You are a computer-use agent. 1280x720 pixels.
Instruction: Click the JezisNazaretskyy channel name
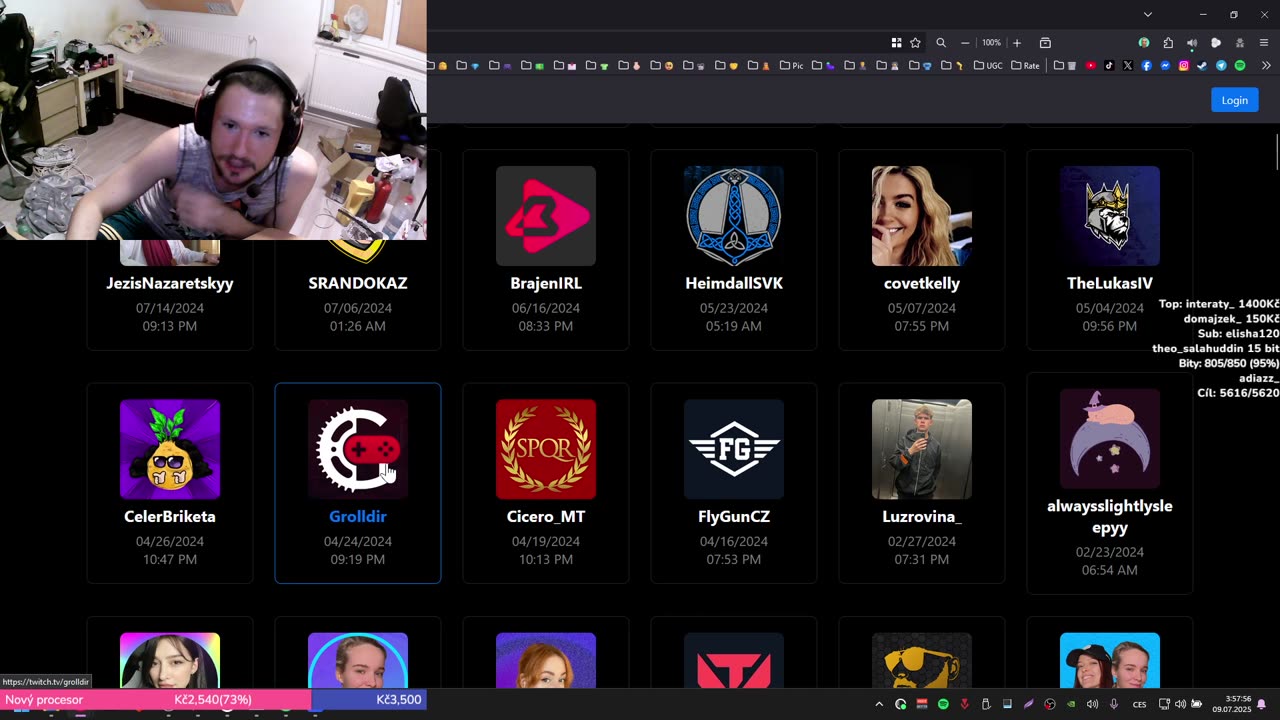[x=170, y=283]
